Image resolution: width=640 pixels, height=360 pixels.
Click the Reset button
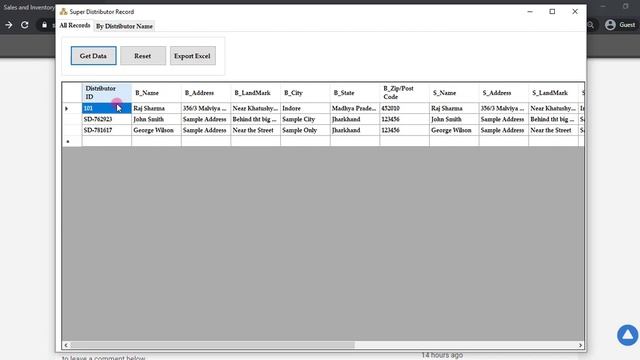click(x=143, y=56)
